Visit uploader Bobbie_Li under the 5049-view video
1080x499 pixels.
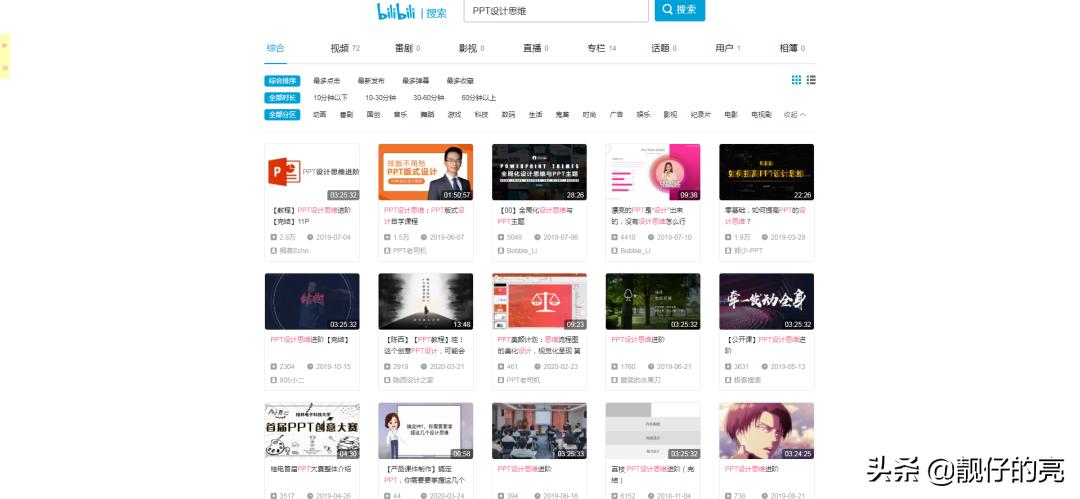pyautogui.click(x=521, y=251)
